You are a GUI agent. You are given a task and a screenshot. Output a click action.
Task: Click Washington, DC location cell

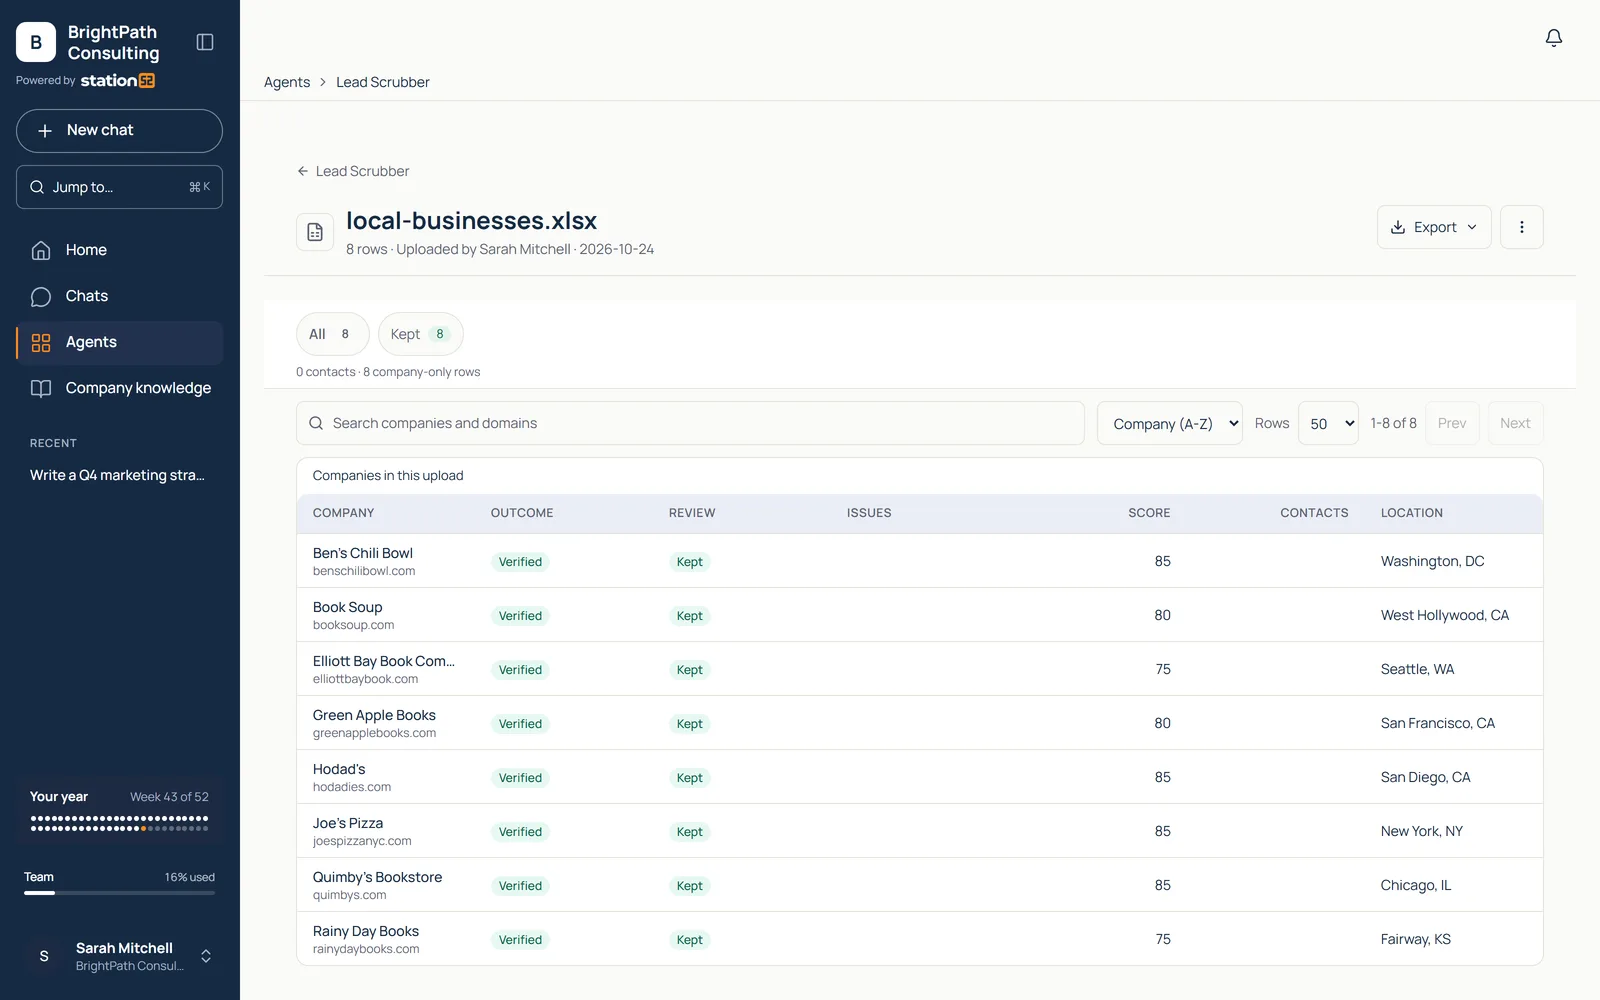(1432, 561)
